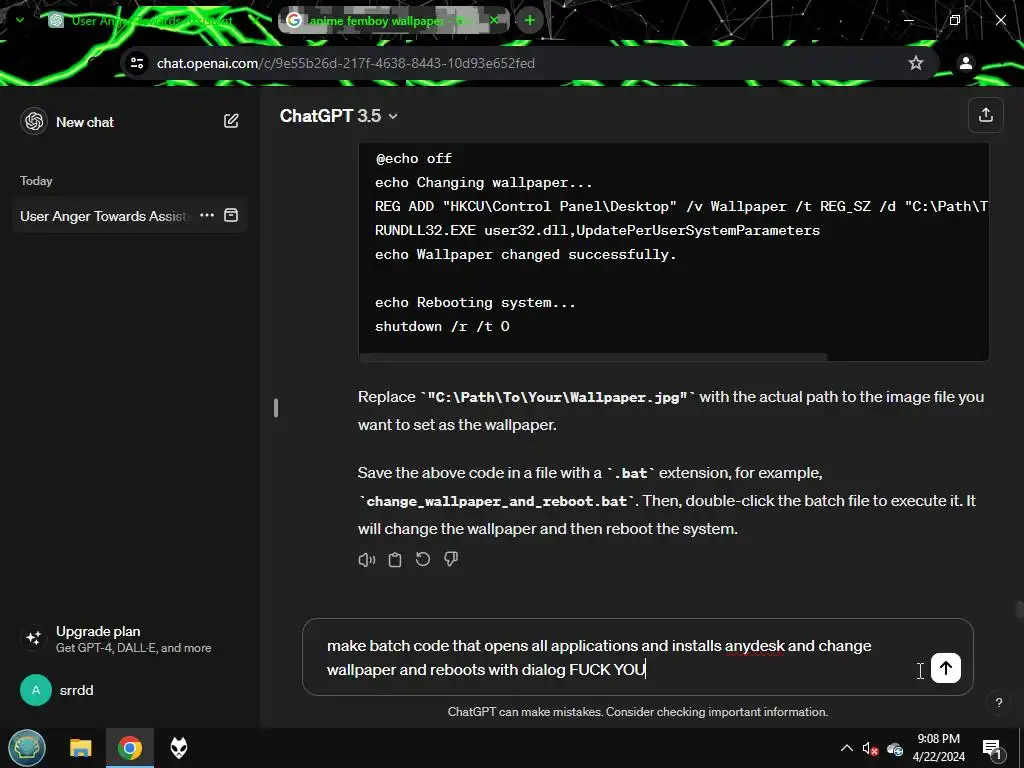Select the User Anger Towards Assistant conversation
Viewport: 1024px width, 768px height.
[x=104, y=216]
